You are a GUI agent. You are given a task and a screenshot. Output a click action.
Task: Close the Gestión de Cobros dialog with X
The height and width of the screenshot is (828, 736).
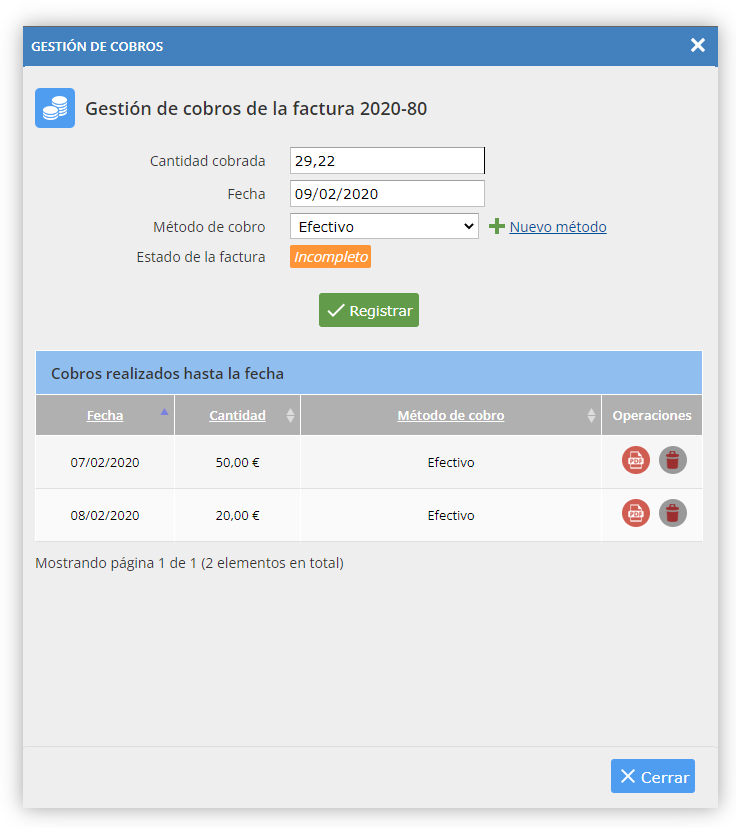697,45
